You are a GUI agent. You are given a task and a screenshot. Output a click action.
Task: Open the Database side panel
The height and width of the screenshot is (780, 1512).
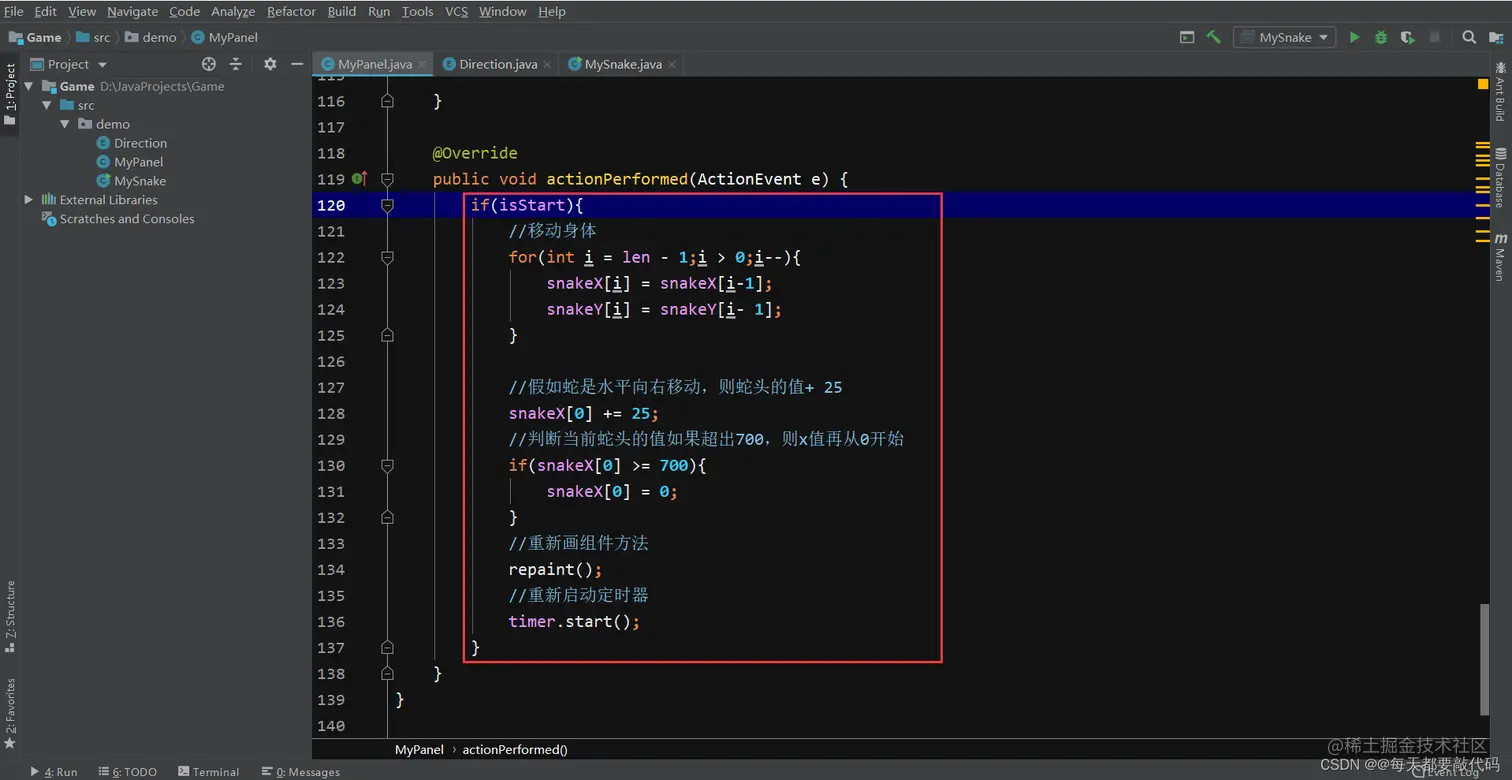[1500, 178]
